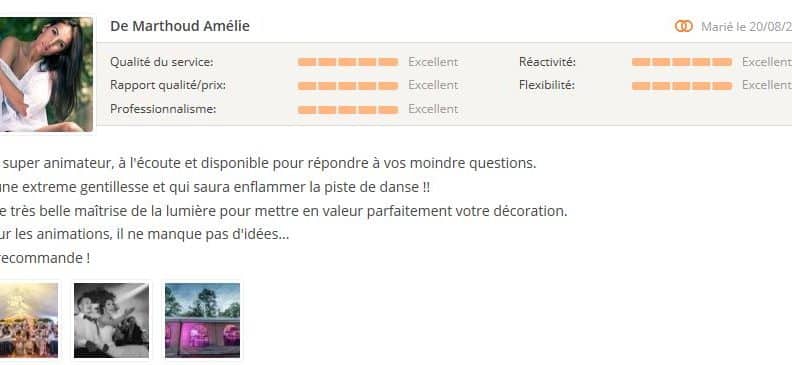792x365 pixels.
Task: Open the crowded party tent photo
Action: point(29,320)
